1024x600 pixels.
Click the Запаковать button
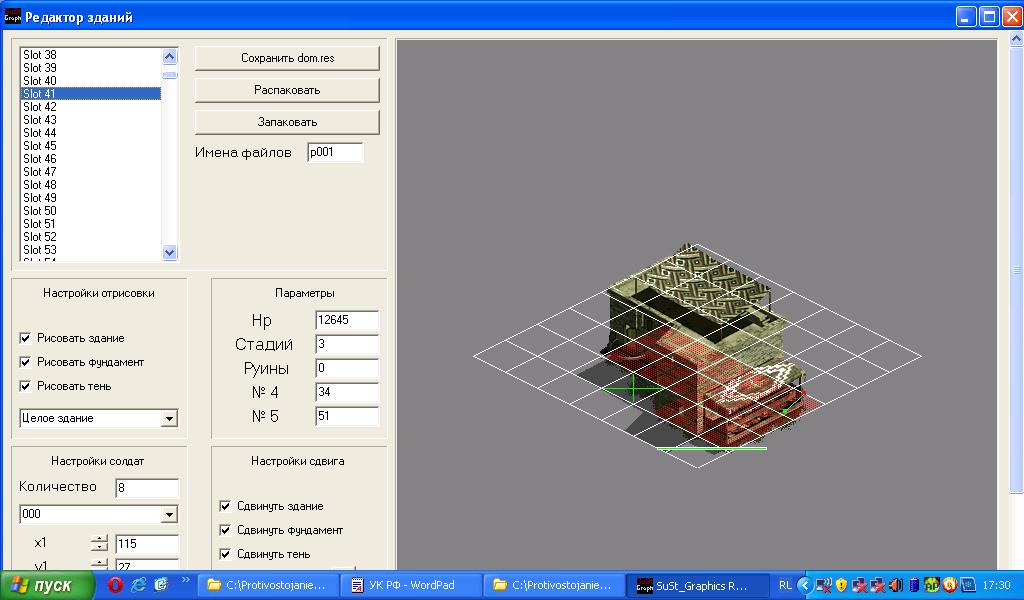point(287,122)
